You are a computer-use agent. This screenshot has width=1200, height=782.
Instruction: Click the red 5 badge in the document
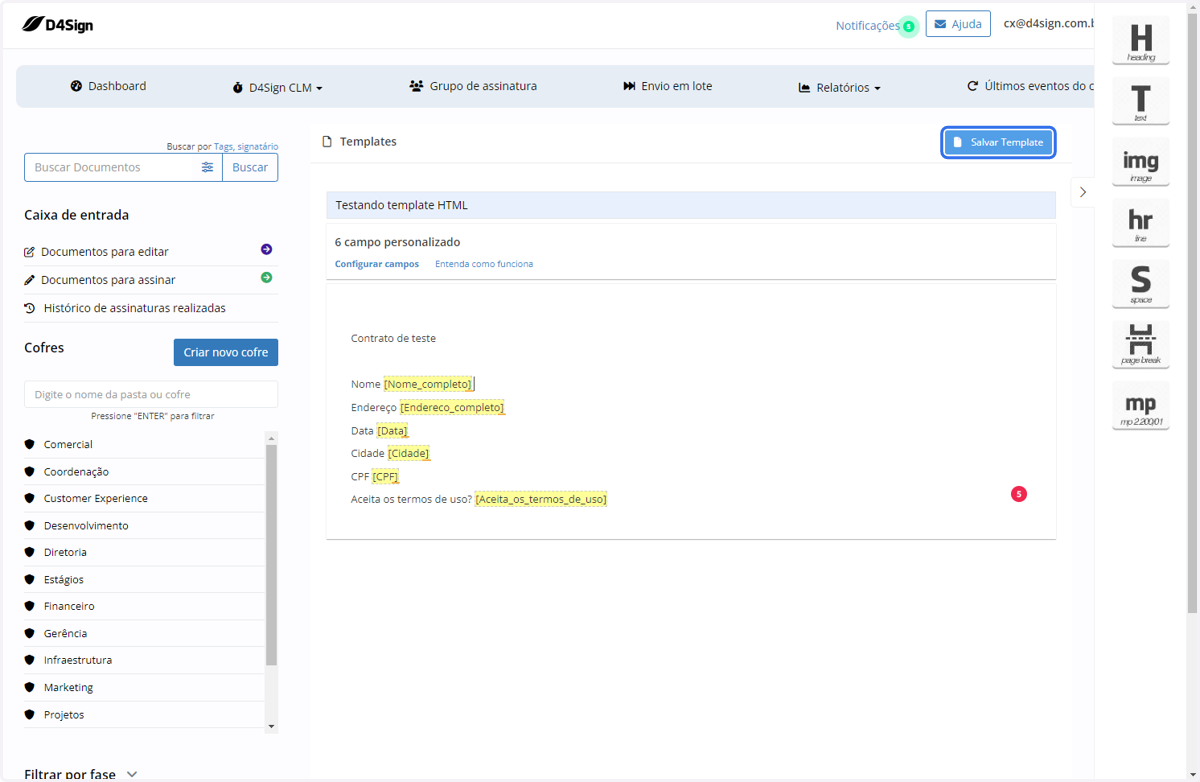pyautogui.click(x=1019, y=494)
